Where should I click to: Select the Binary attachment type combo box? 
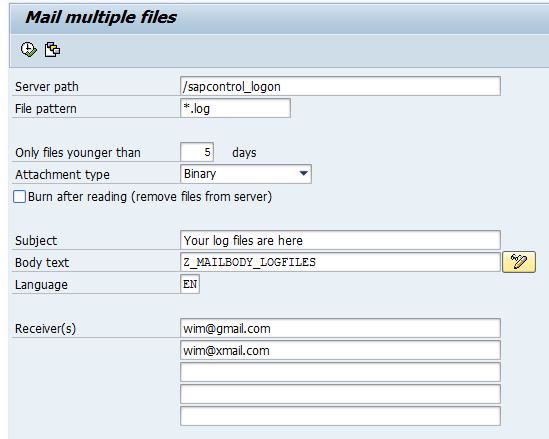click(x=245, y=174)
